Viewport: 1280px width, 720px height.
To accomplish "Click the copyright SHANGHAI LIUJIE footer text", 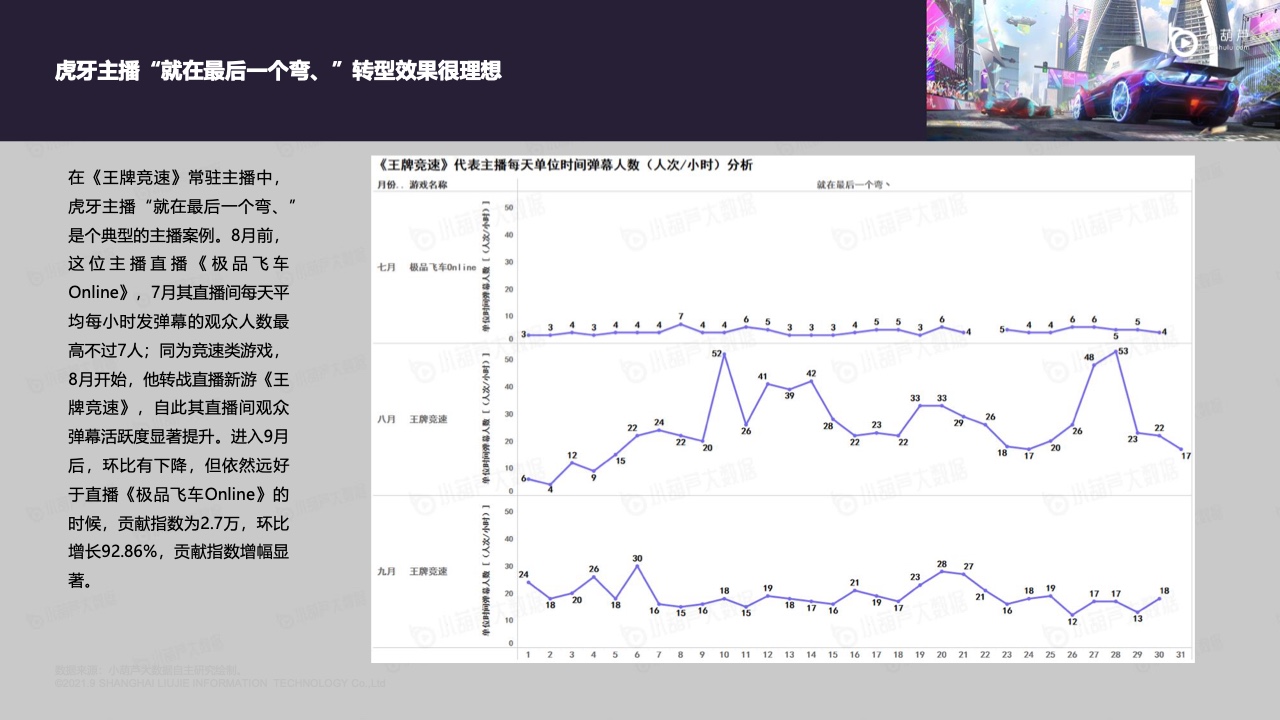I will click(x=220, y=683).
